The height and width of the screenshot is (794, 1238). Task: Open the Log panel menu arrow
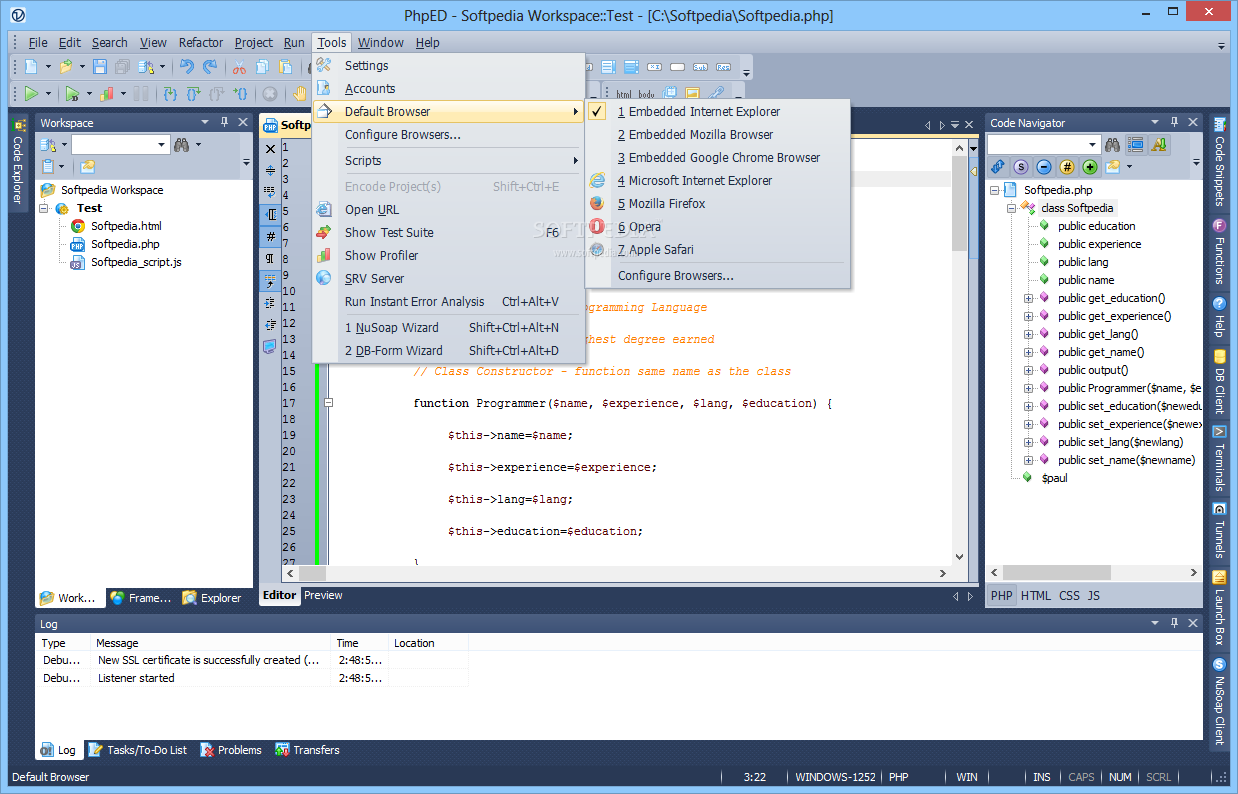pos(1156,623)
